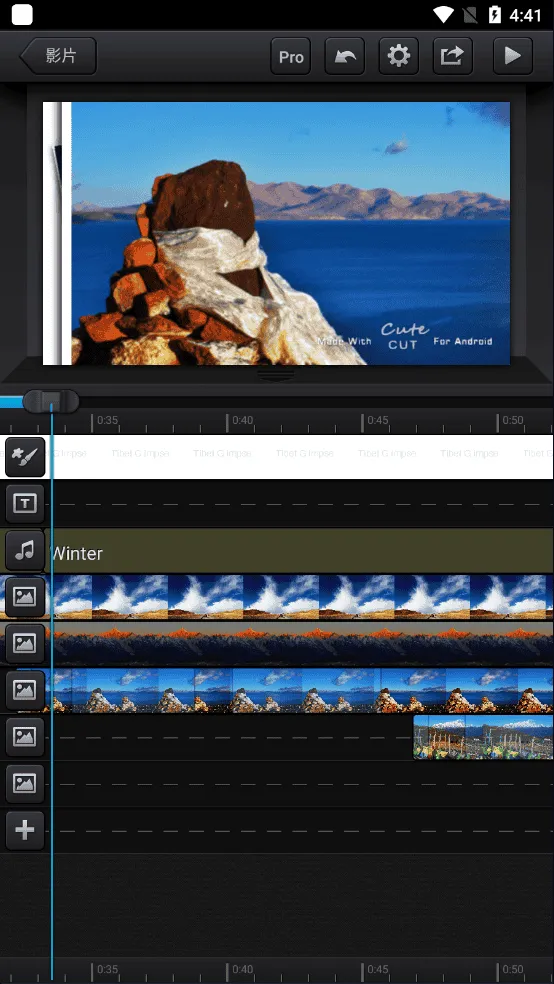Image resolution: width=554 pixels, height=984 pixels.
Task: Select the empty fifth photo track icon
Action: click(x=25, y=783)
